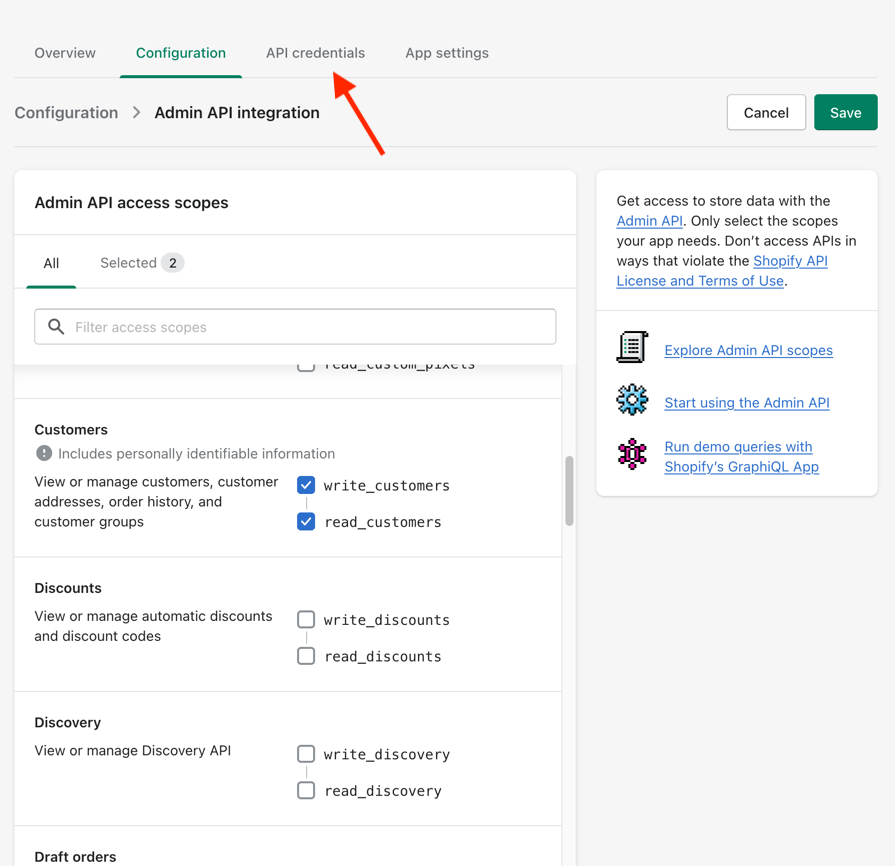Uncheck the write_customers scope
Viewport: 895px width, 866px height.
click(306, 485)
